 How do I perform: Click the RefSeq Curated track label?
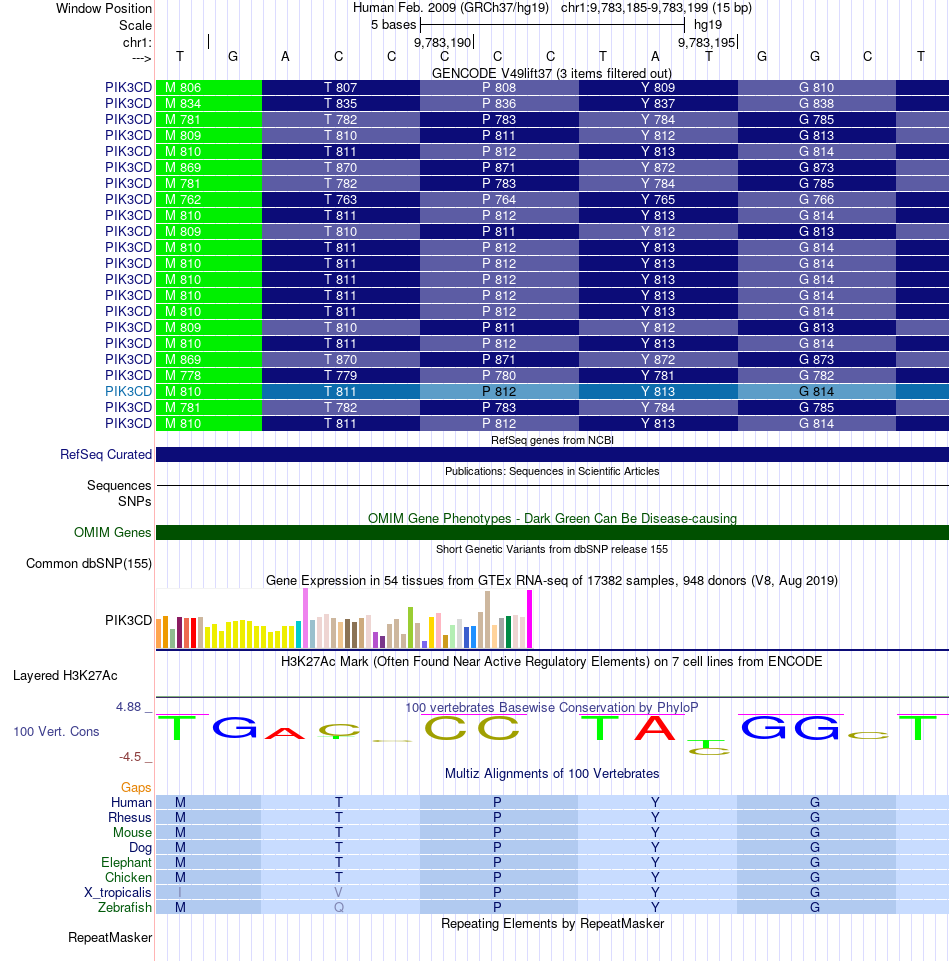105,455
